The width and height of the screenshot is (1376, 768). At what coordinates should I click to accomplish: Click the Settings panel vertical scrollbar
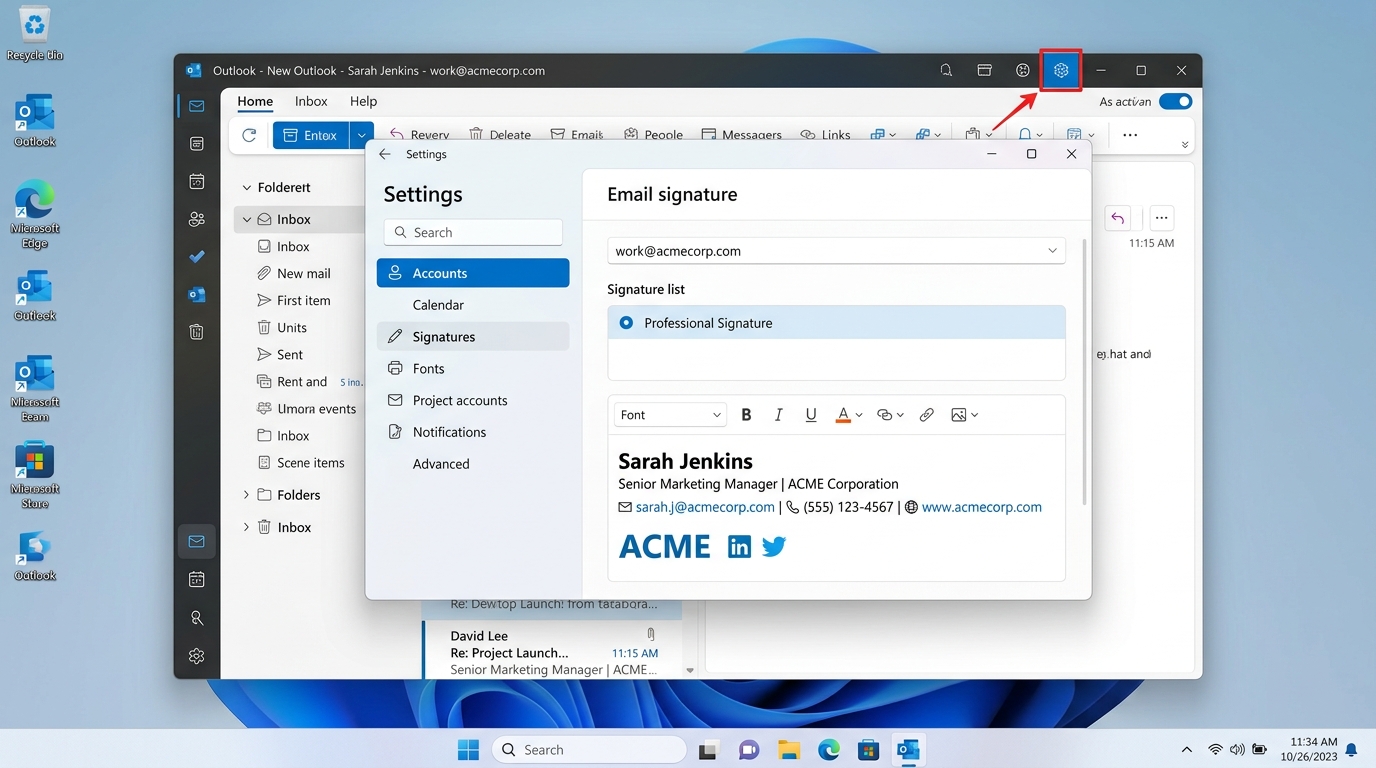[1085, 370]
